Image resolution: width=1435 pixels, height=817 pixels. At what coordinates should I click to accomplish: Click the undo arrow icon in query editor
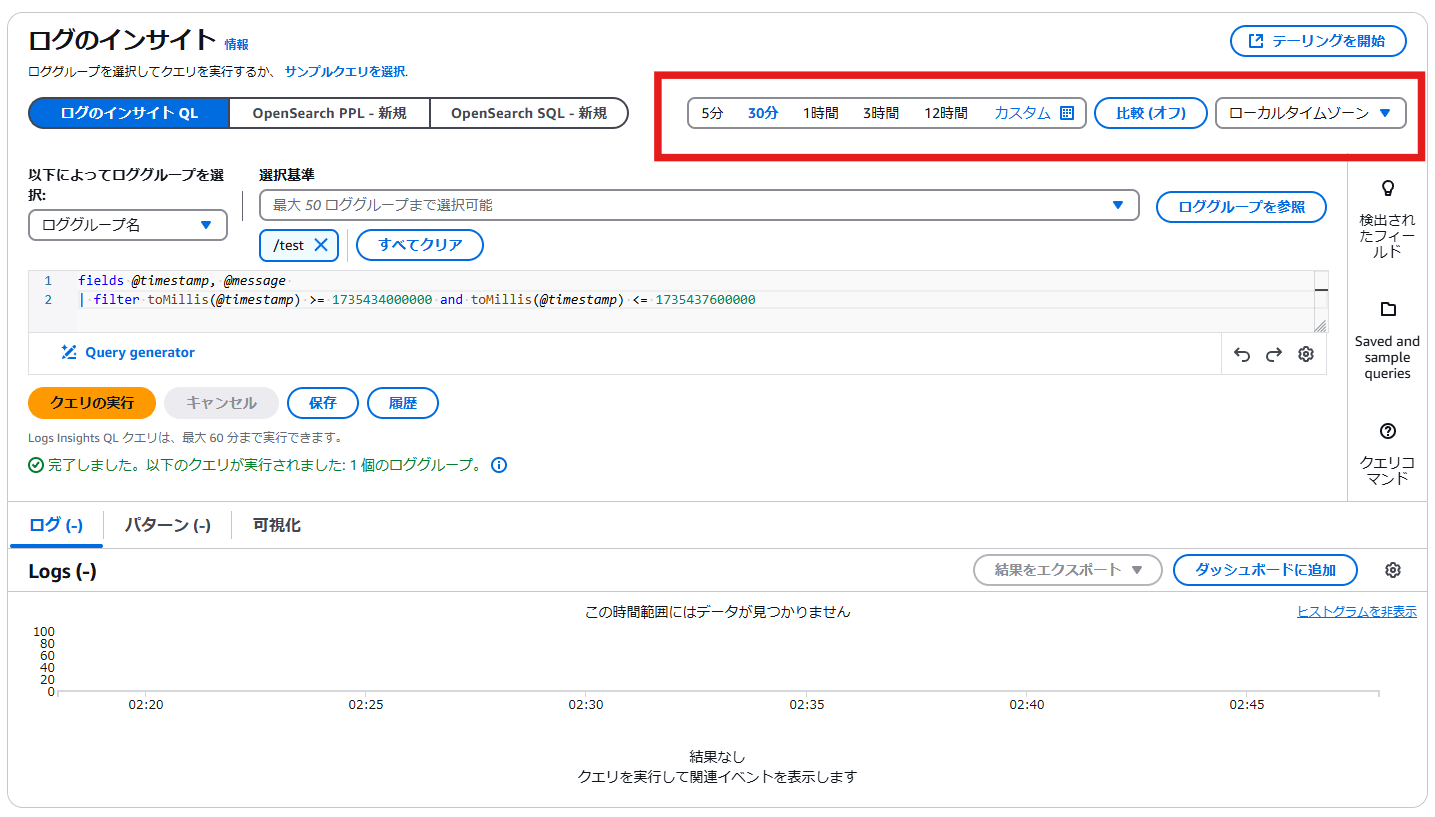1242,354
